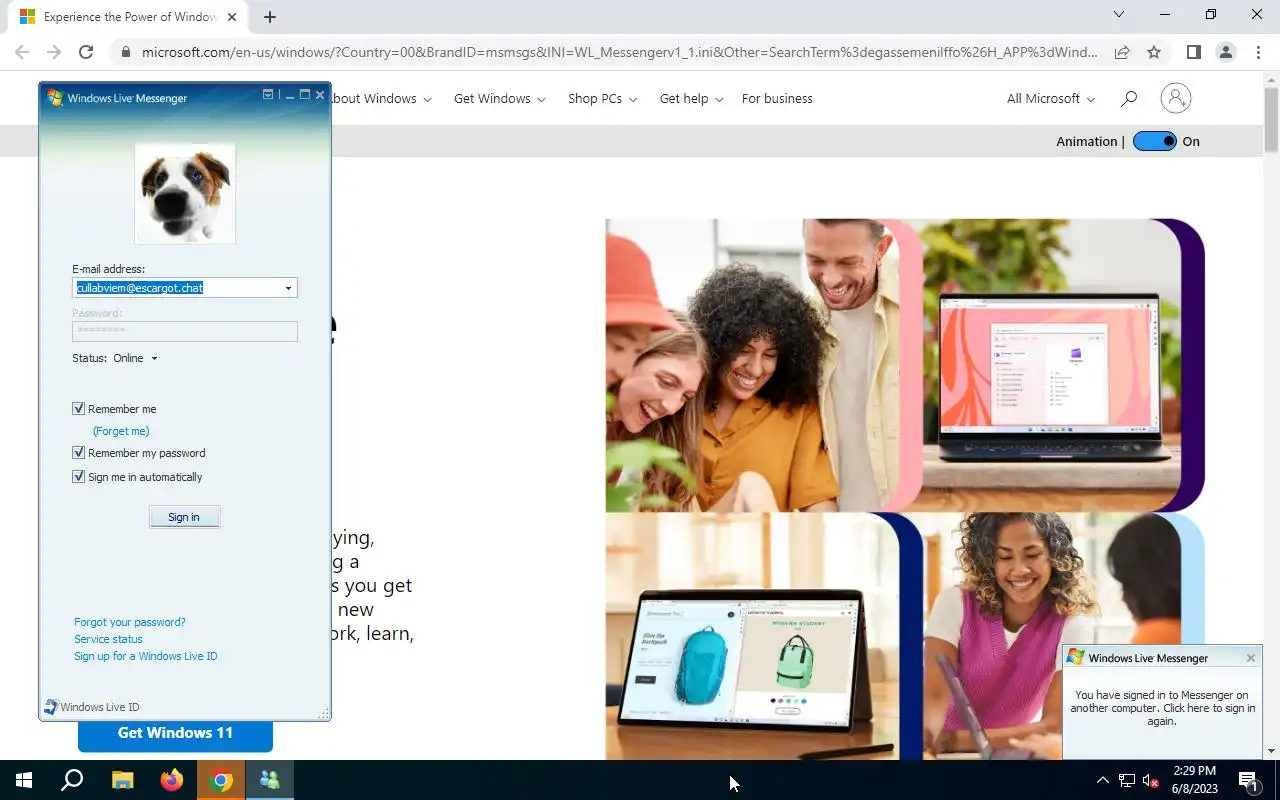1280x800 pixels.
Task: Expand Shop PCs menu
Action: [x=603, y=98]
